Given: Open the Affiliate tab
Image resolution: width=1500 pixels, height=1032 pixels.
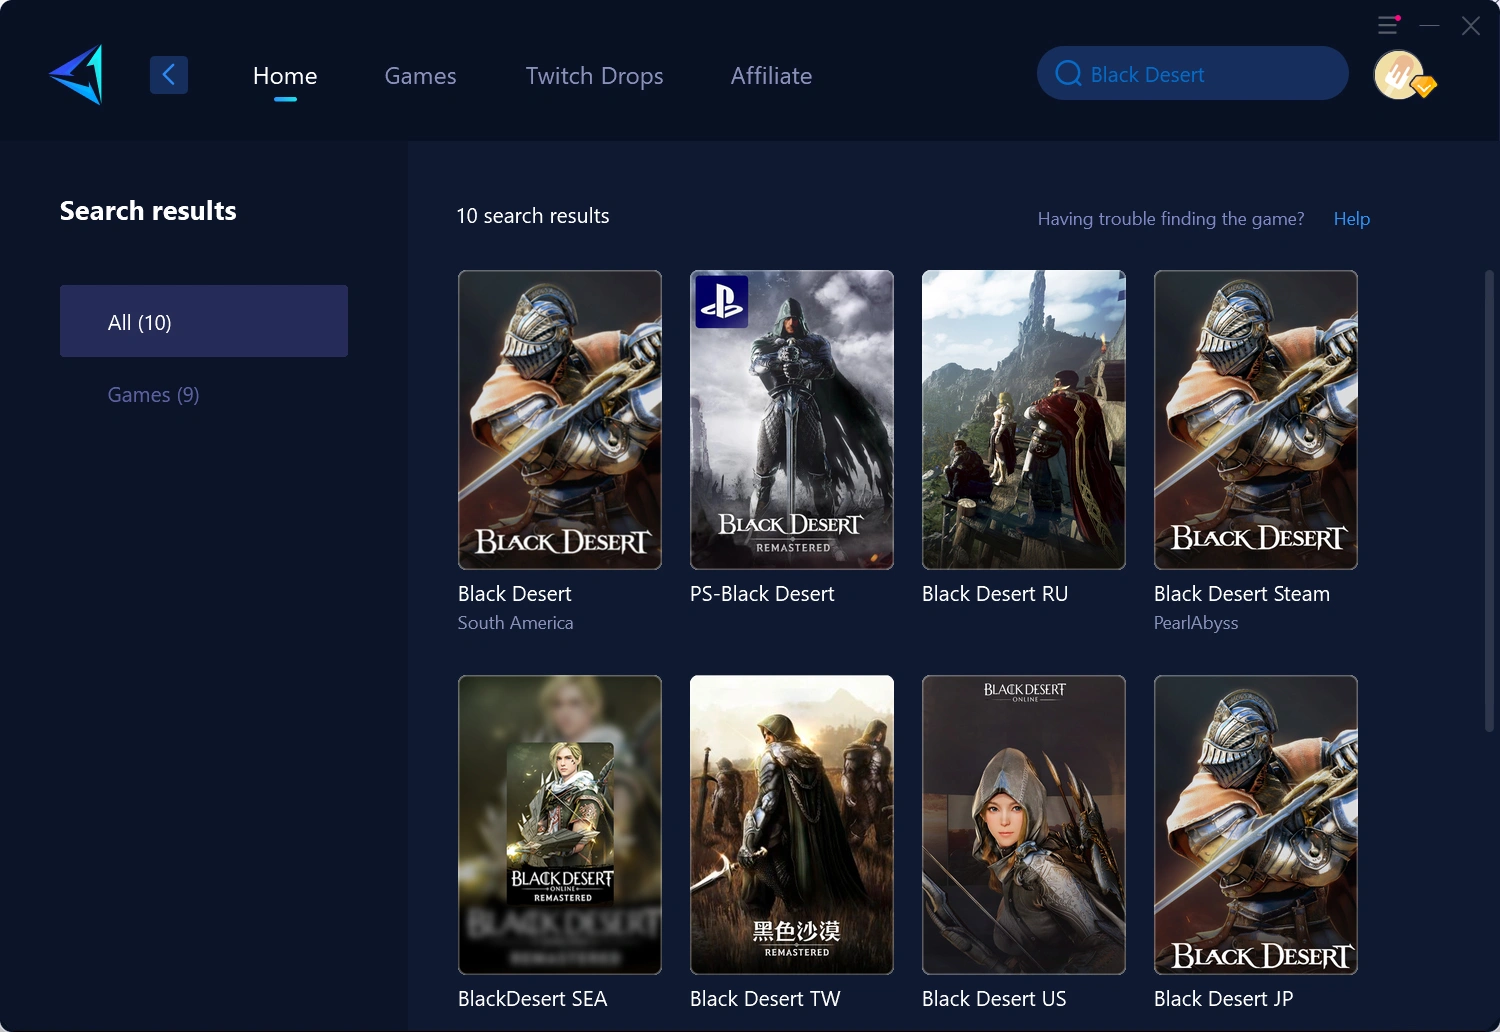Looking at the screenshot, I should click(x=771, y=76).
